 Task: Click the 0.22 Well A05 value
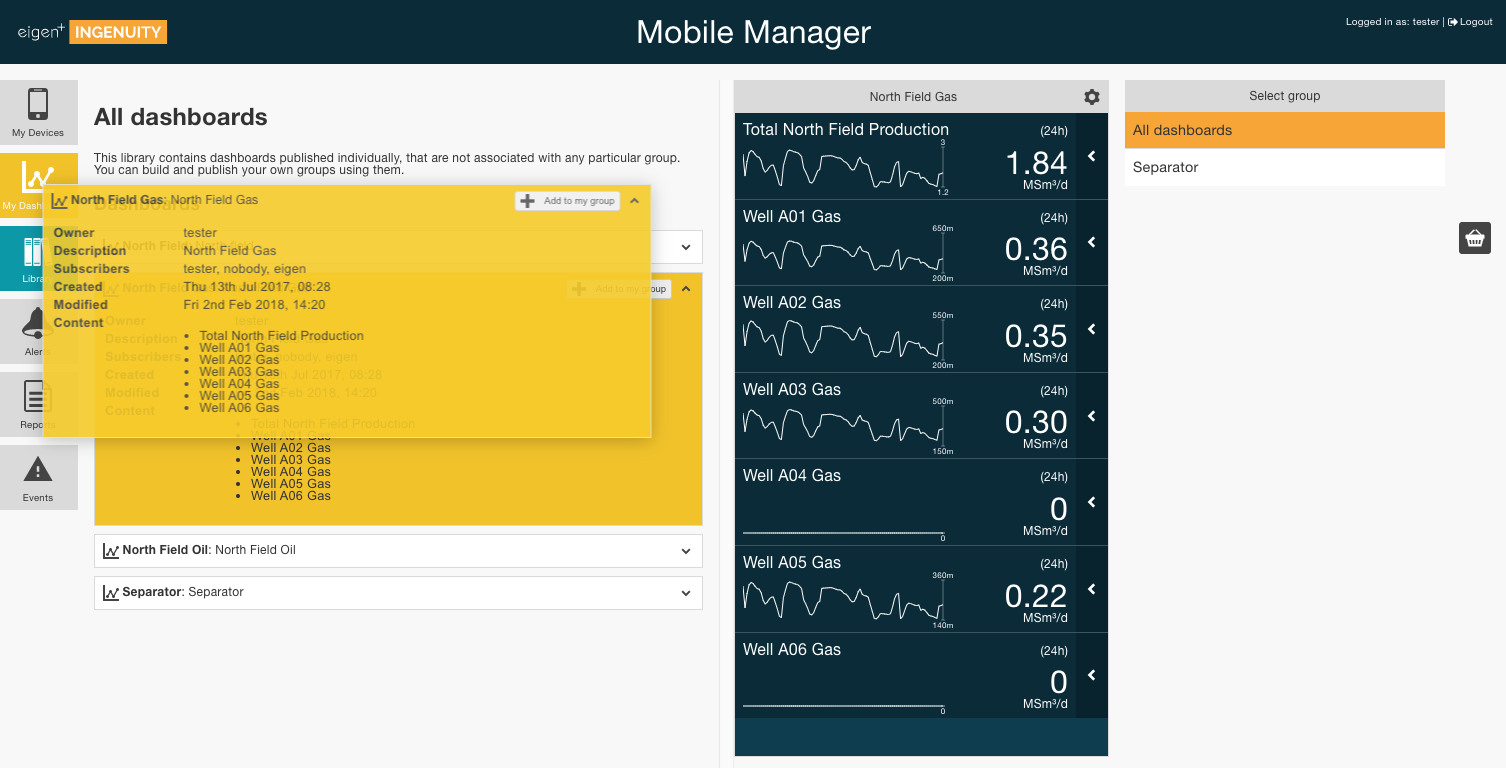[x=1036, y=596]
